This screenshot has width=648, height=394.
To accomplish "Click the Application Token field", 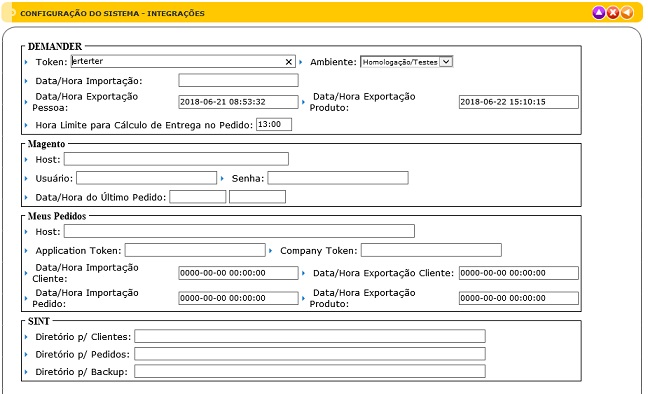I will tap(195, 250).
